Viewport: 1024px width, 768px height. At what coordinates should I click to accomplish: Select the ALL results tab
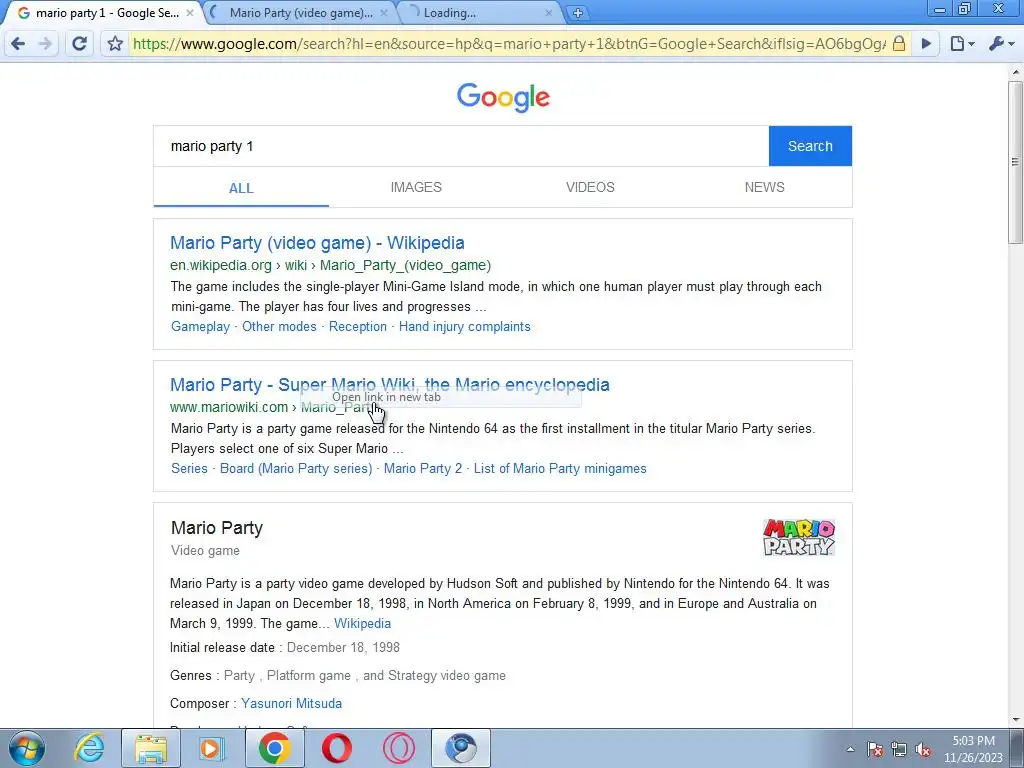pos(241,188)
